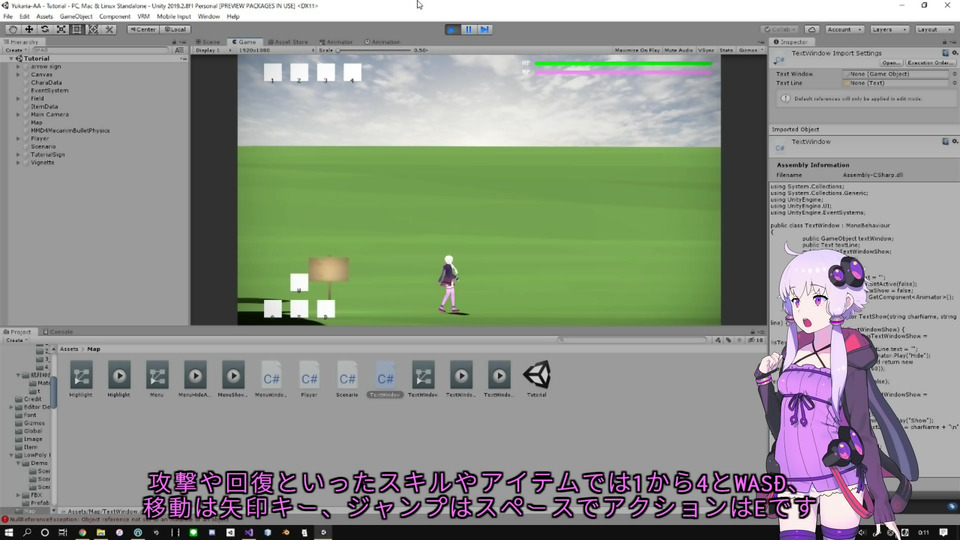960x540 pixels.
Task: Expand the Player object in Hierarchy
Action: pyautogui.click(x=18, y=138)
